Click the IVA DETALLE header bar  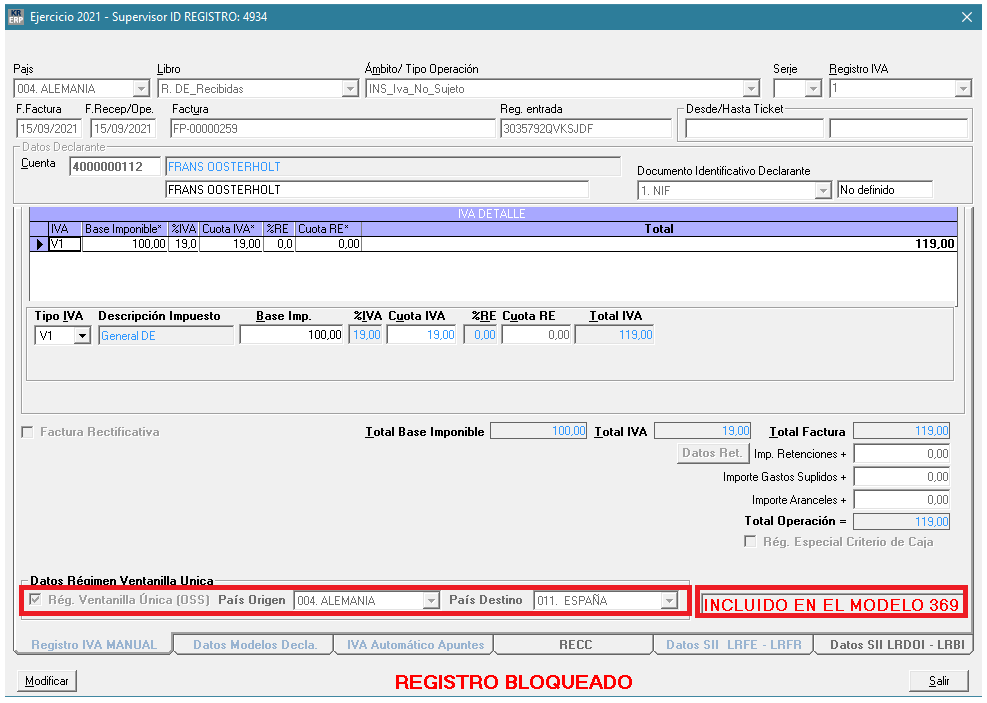(493, 214)
